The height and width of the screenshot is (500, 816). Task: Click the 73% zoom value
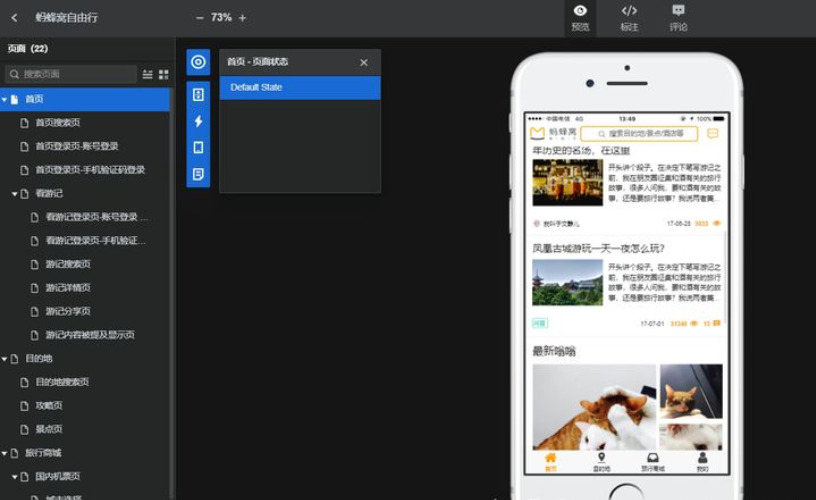point(221,18)
